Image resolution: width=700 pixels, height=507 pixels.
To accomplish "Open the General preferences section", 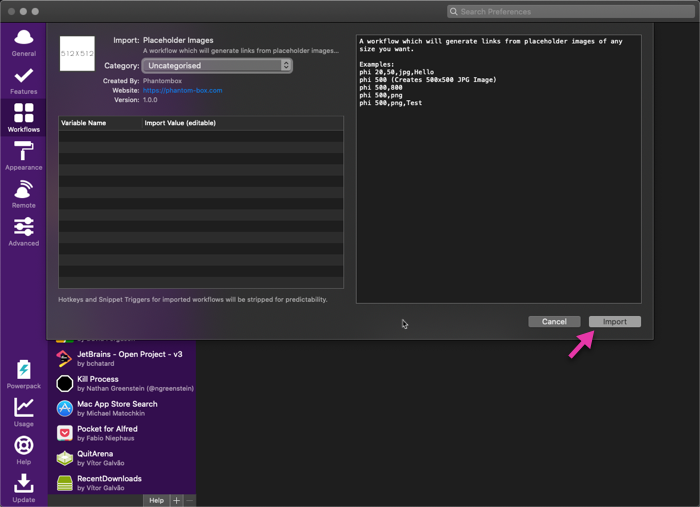I will point(24,43).
